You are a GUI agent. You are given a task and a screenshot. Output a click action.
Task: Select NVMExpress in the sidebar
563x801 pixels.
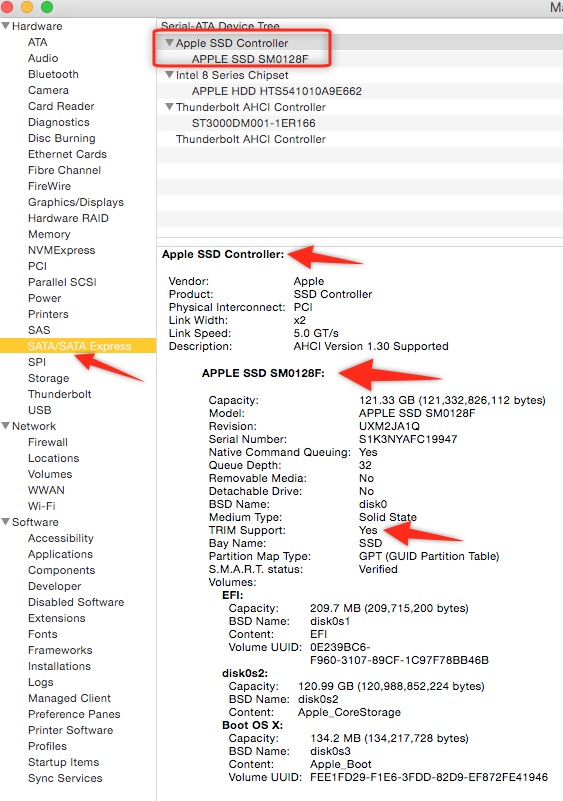pyautogui.click(x=61, y=250)
